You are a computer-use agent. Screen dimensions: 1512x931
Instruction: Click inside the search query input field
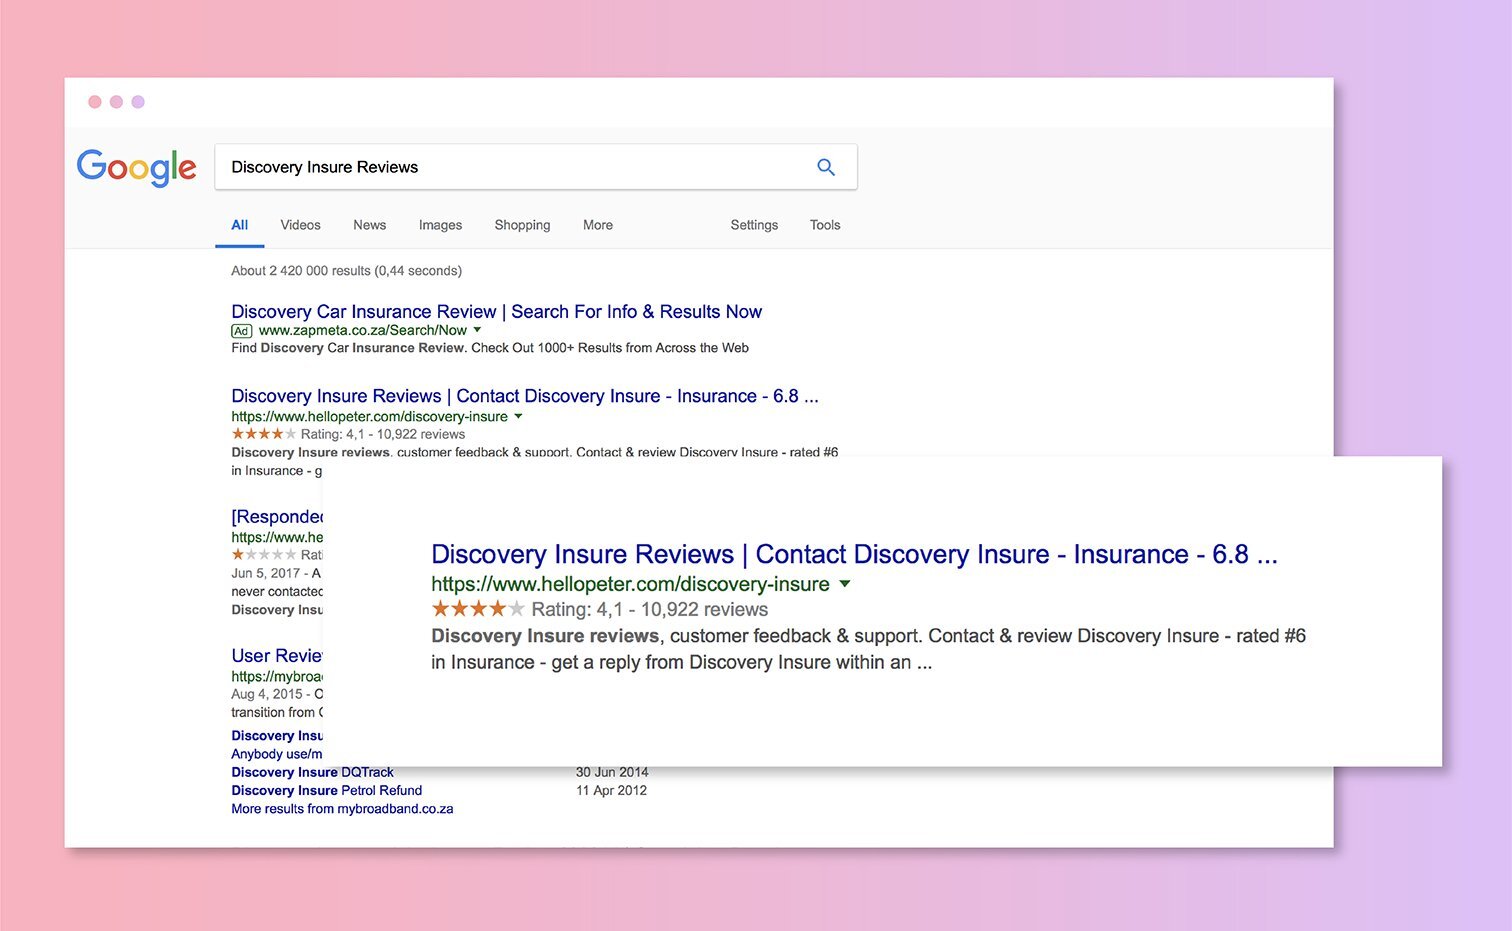pos(500,167)
